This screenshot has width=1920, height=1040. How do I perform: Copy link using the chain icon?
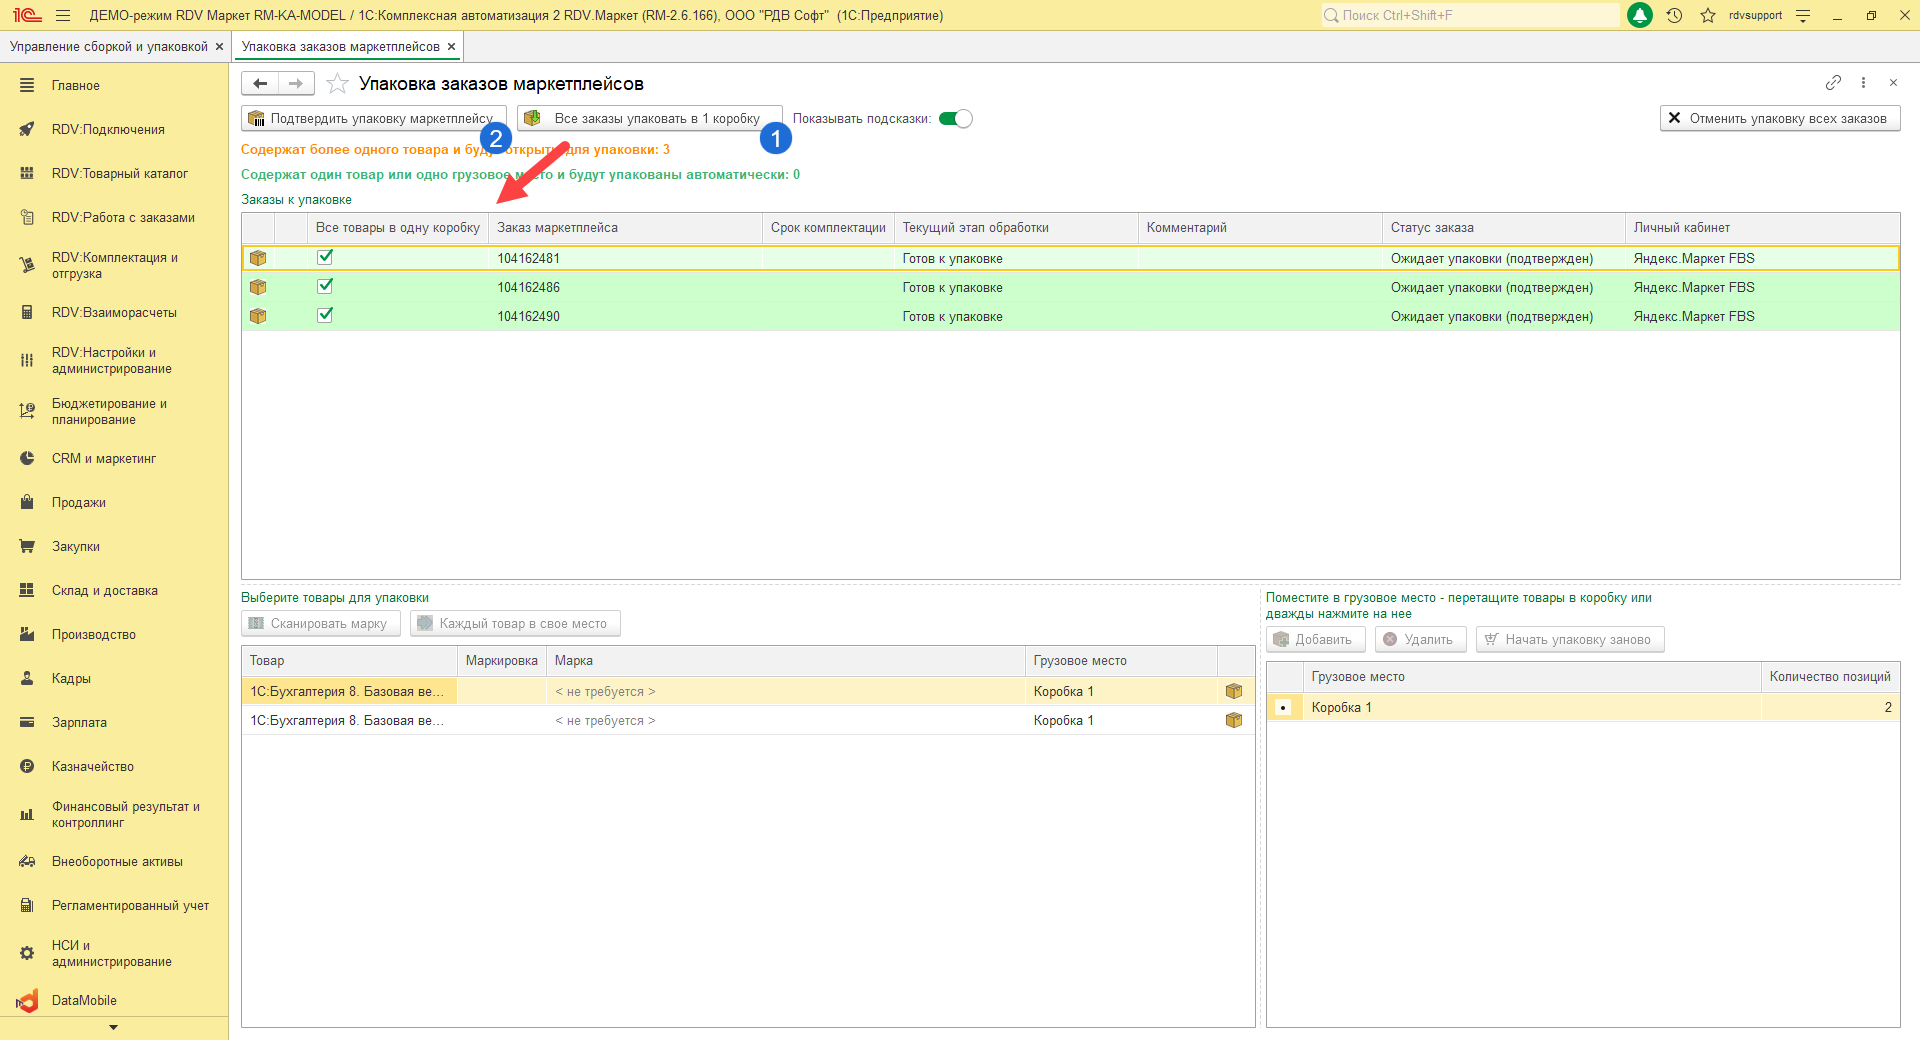[1833, 83]
